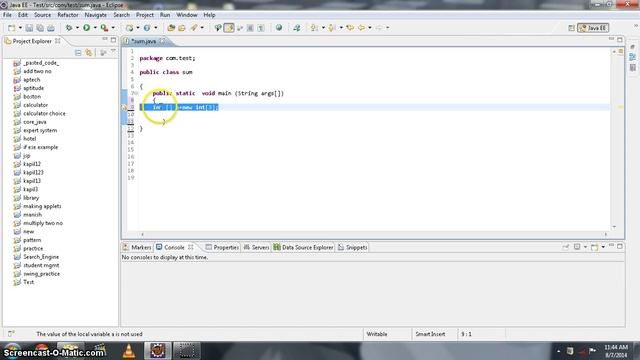Image resolution: width=640 pixels, height=360 pixels.
Task: Toggle the Pin Console button
Action: [x=565, y=247]
